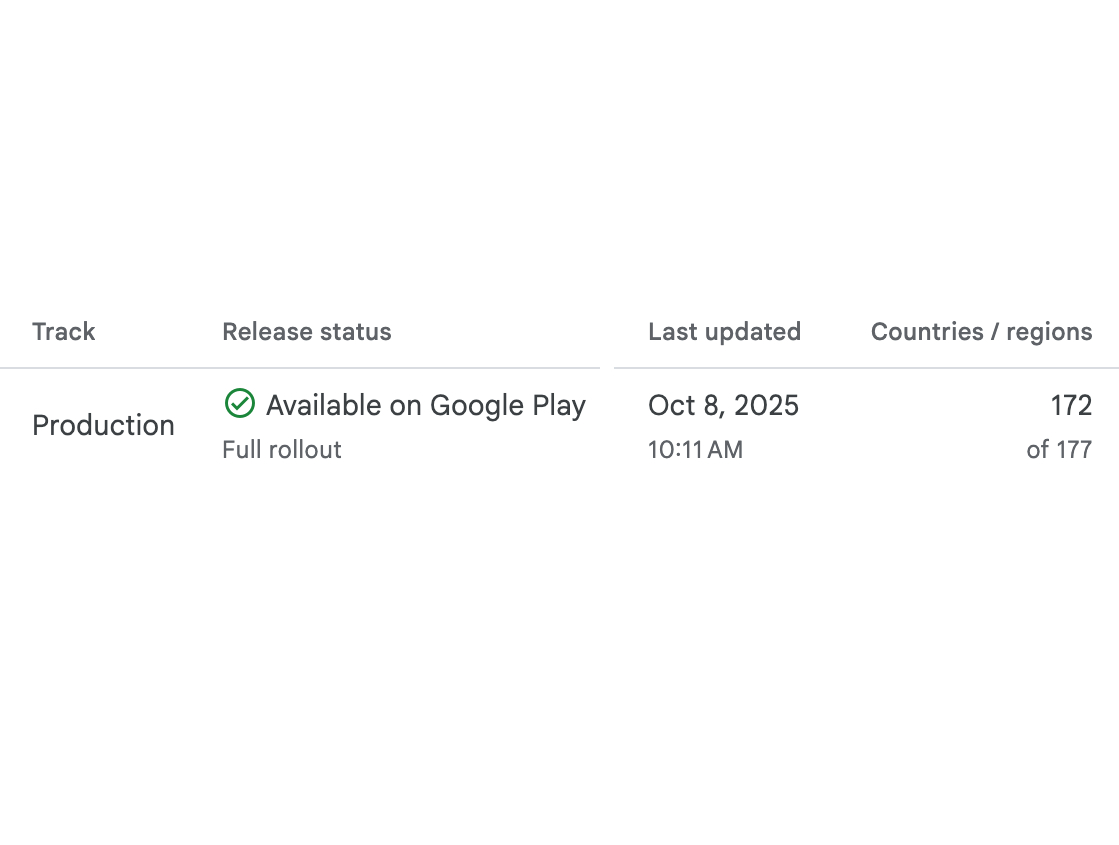Click the Full rollout subtext
Image resolution: width=1119 pixels, height=845 pixels.
click(x=282, y=450)
